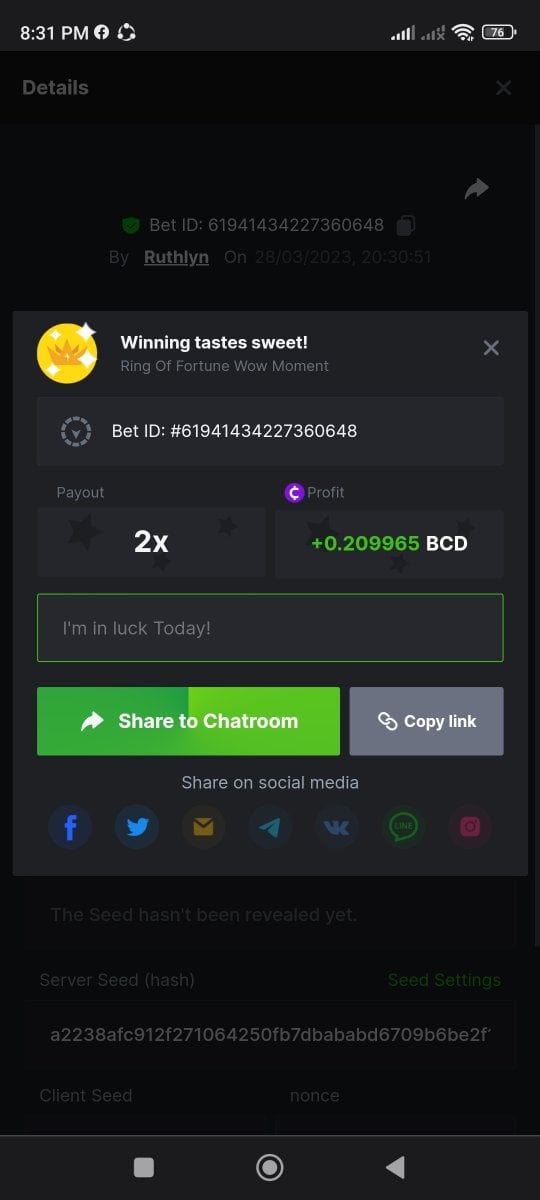Screen dimensions: 540x1200
Task: Close the Details panel
Action: pyautogui.click(x=504, y=88)
